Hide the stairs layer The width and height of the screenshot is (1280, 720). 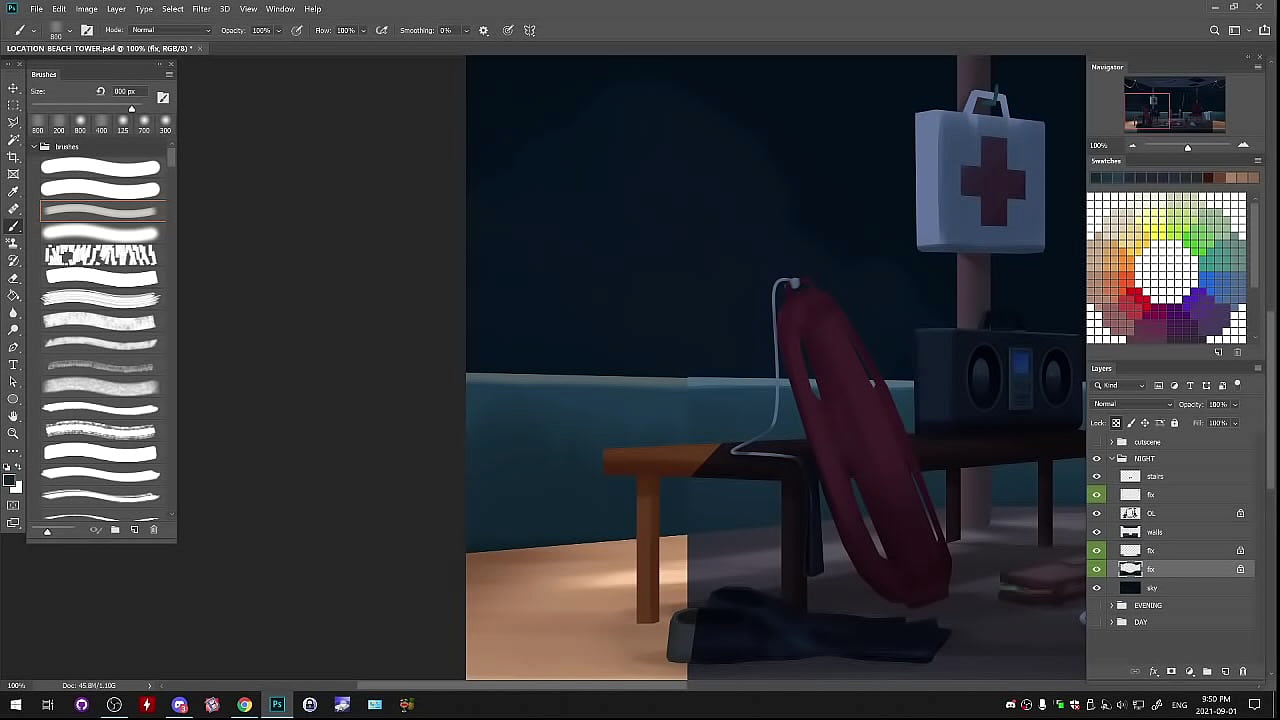pos(1097,477)
